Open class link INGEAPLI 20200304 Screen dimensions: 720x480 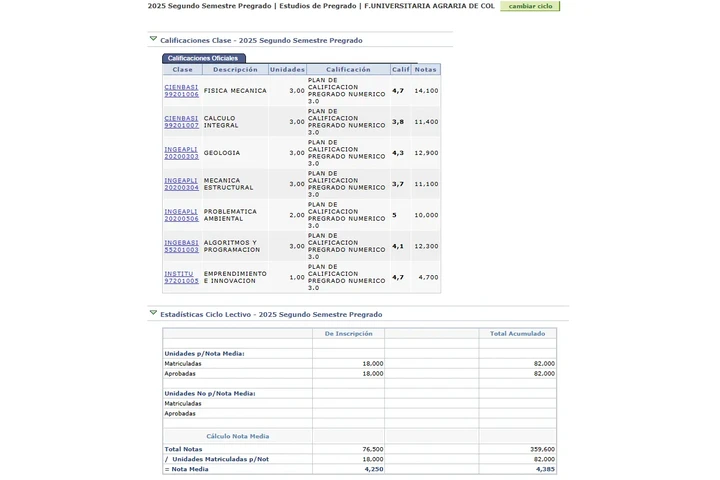(x=181, y=184)
